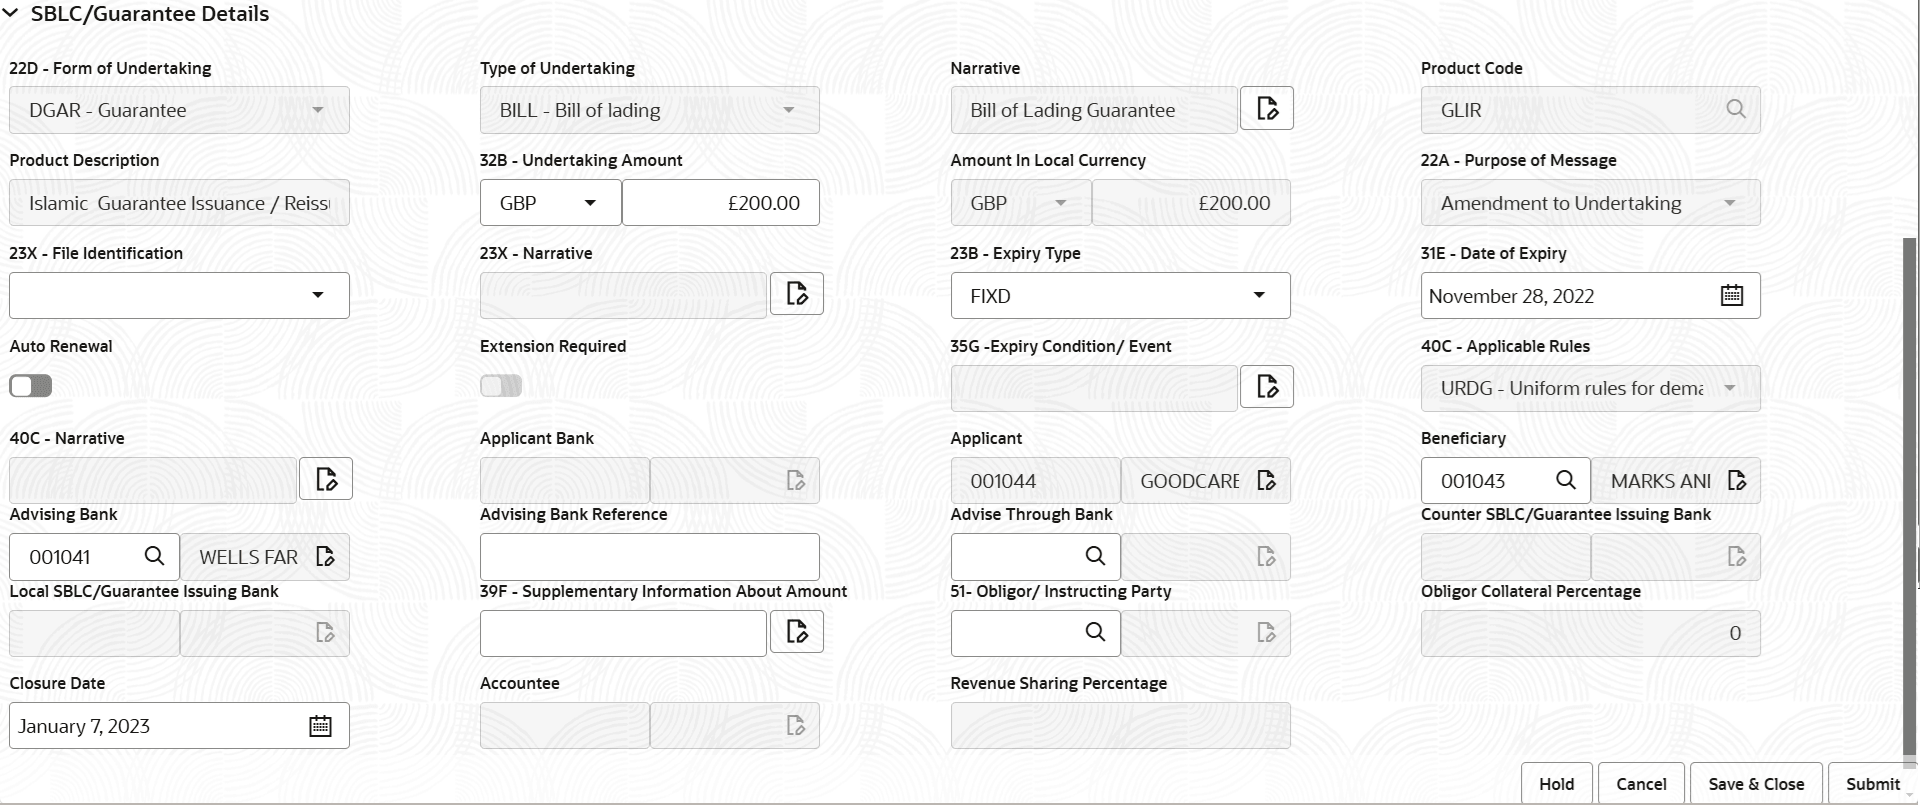The width and height of the screenshot is (1920, 805).
Task: Toggle Extension Required off then verify state
Action: (x=500, y=385)
